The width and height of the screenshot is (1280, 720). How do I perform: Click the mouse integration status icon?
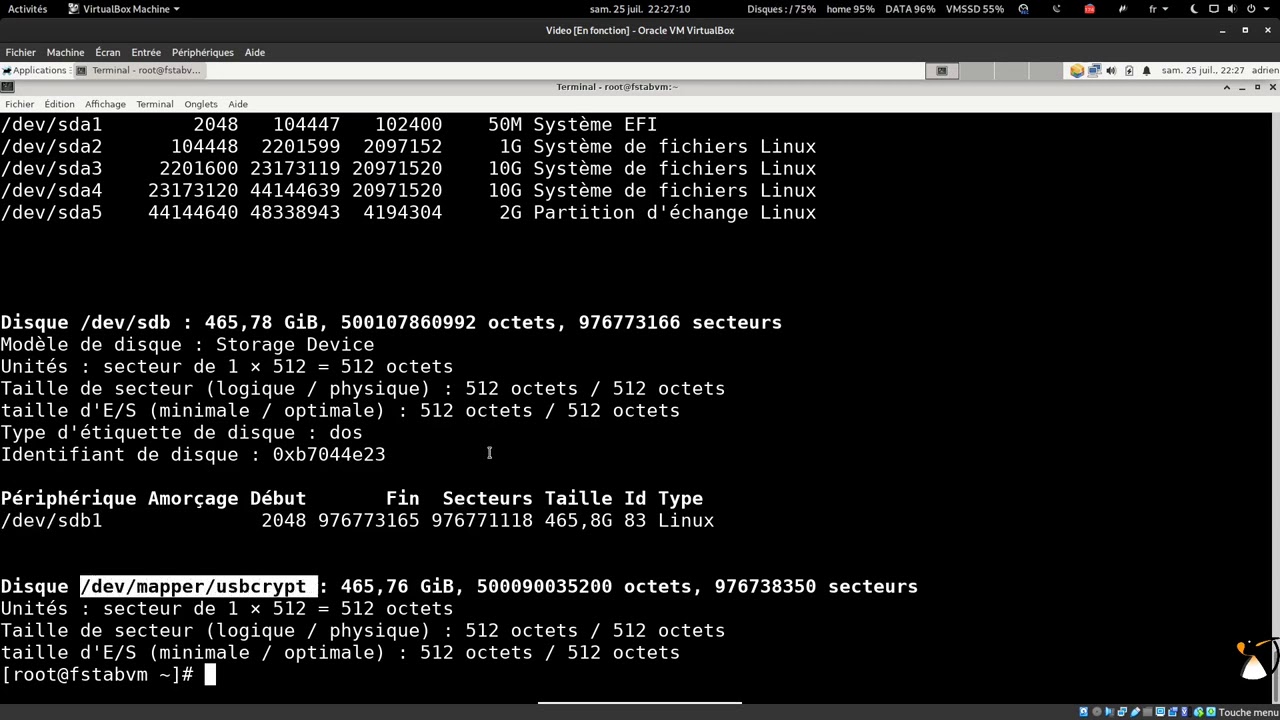click(1199, 712)
